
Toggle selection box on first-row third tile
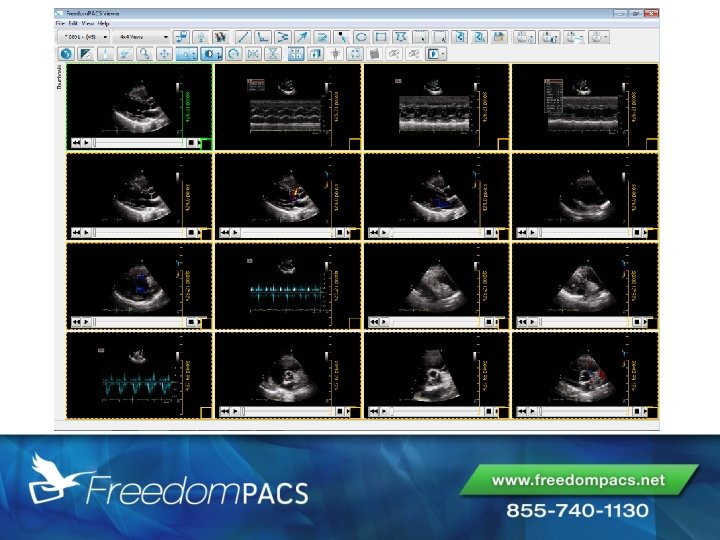[503, 144]
